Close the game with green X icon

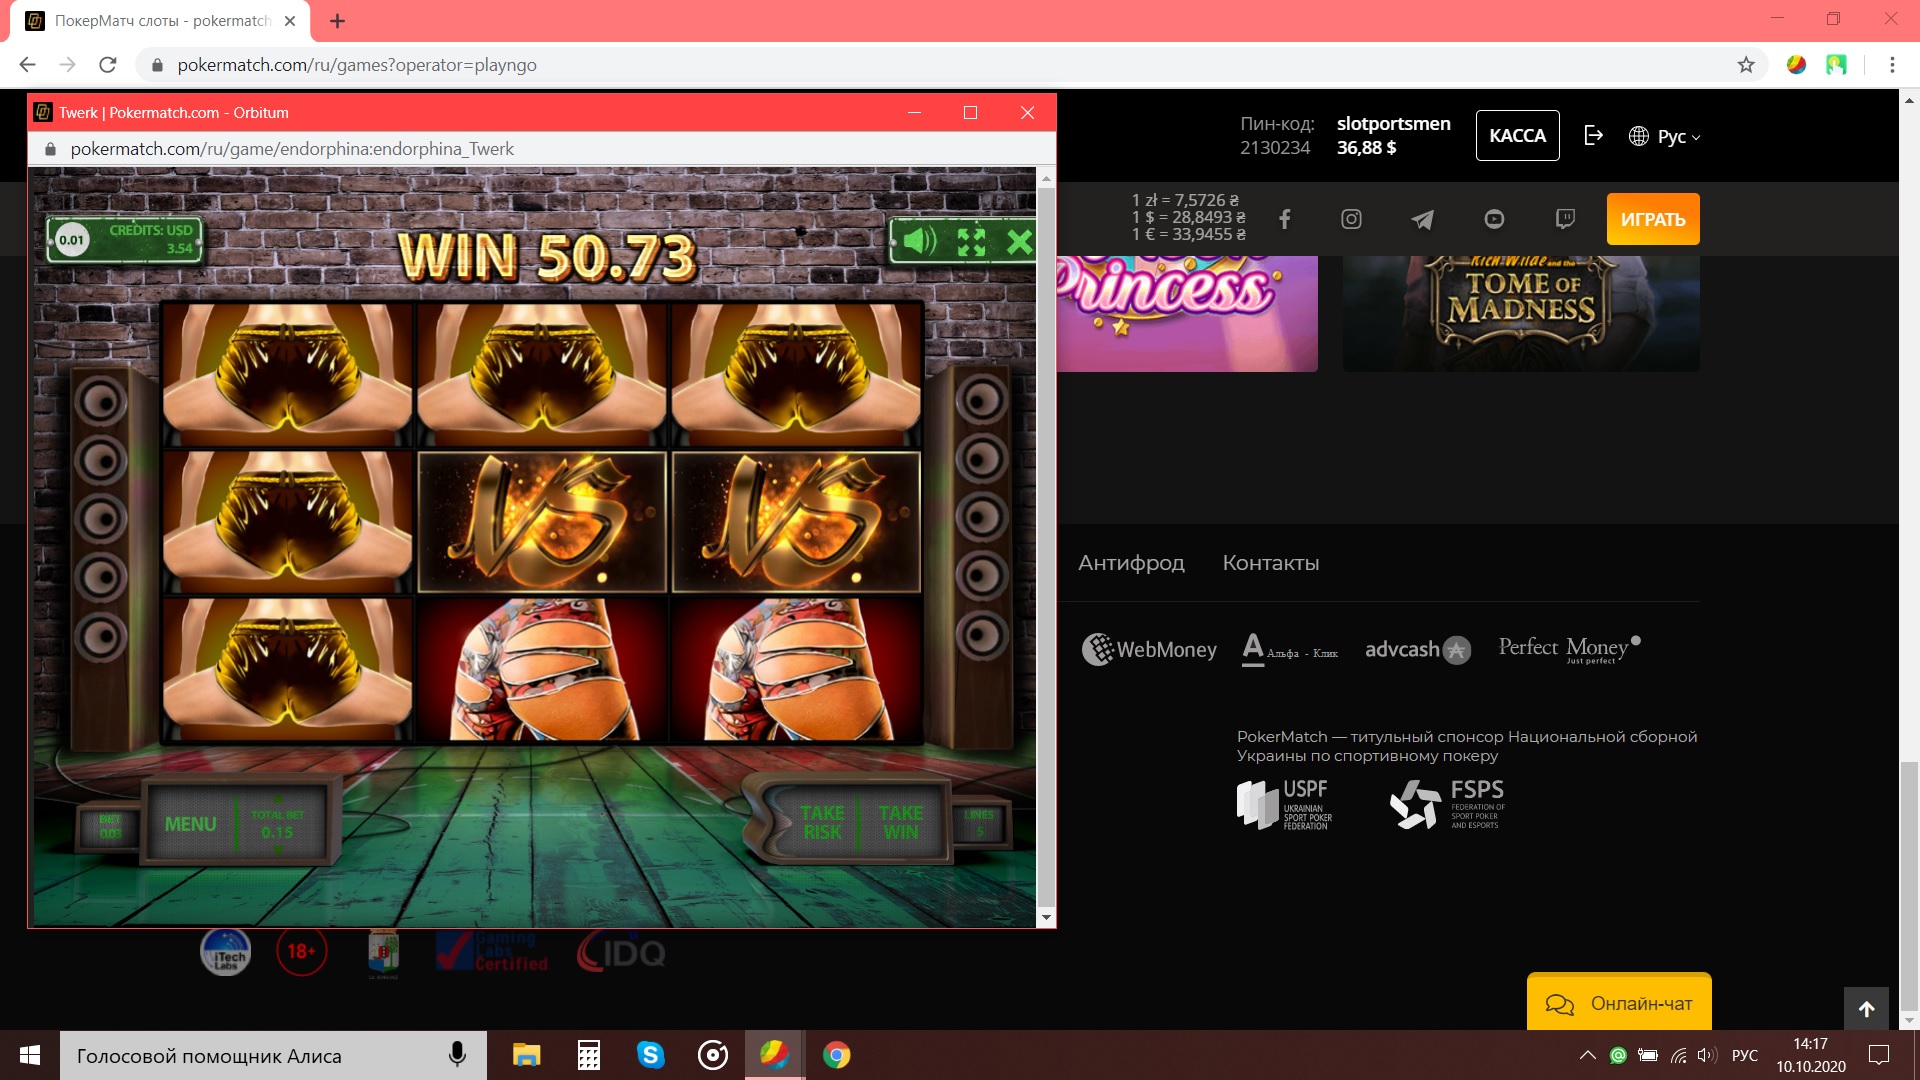click(x=1019, y=241)
